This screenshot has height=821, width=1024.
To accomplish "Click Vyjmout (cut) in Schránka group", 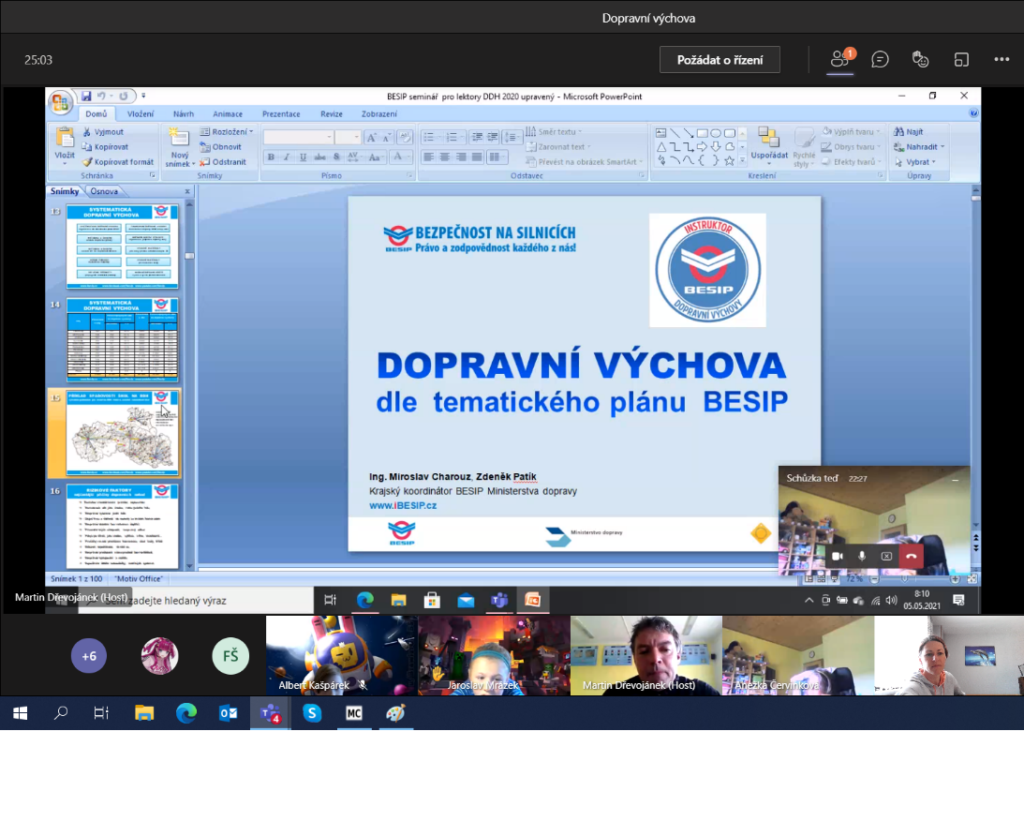I will [103, 132].
